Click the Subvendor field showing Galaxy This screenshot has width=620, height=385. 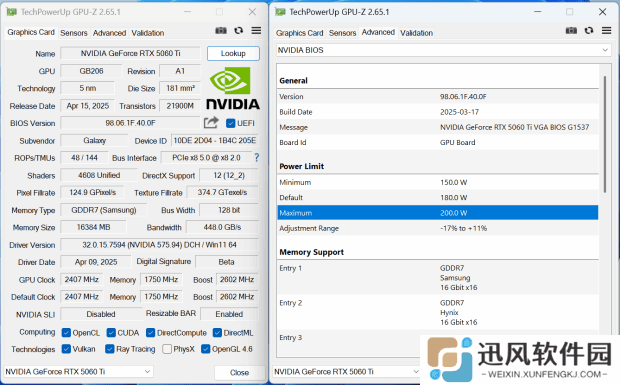pyautogui.click(x=95, y=140)
